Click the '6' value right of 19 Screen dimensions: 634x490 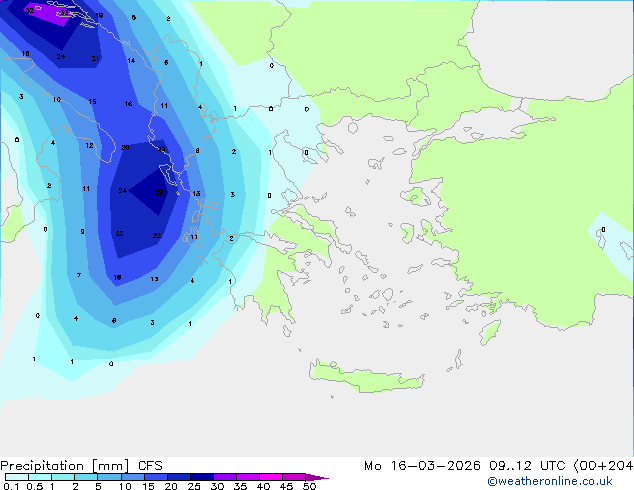click(134, 17)
